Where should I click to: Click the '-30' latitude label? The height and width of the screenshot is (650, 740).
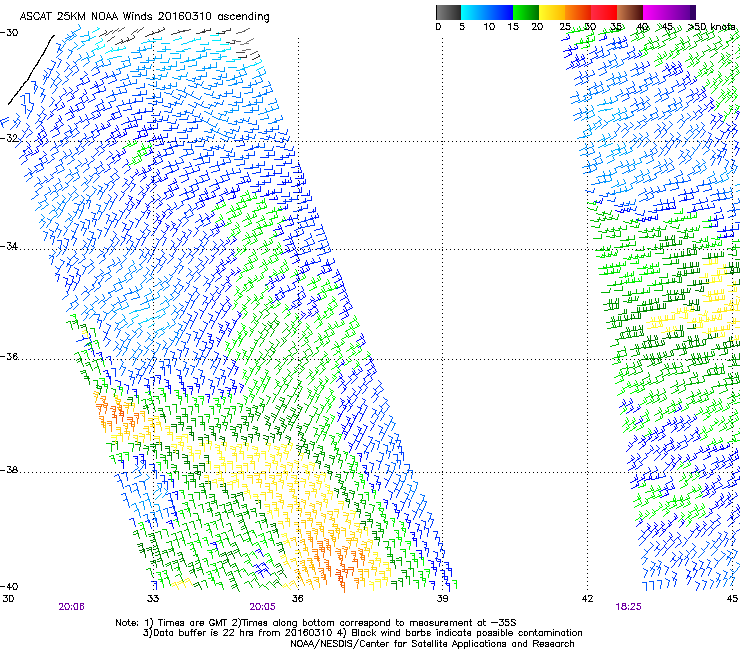pos(9,33)
